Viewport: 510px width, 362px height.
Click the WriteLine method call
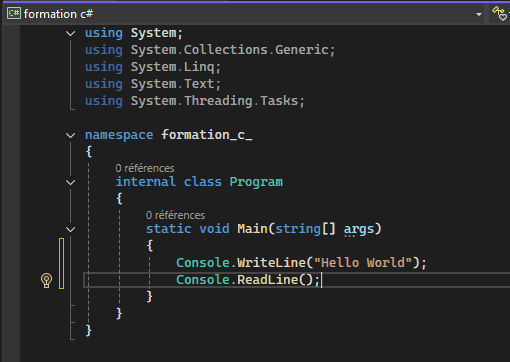click(271, 263)
